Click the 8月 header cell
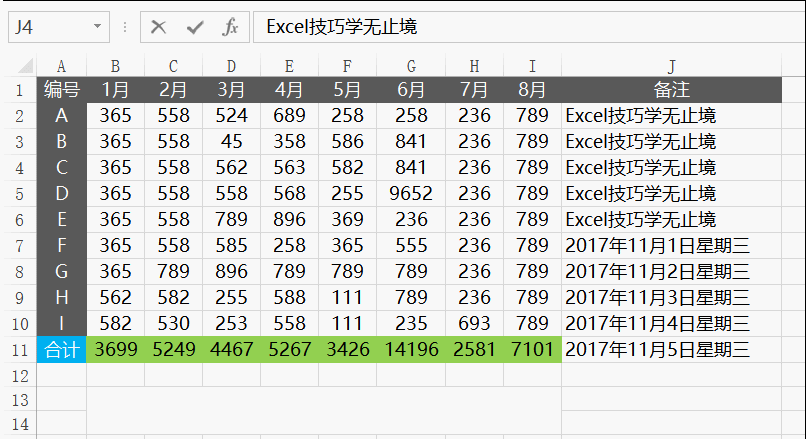Image resolution: width=806 pixels, height=439 pixels. (533, 90)
